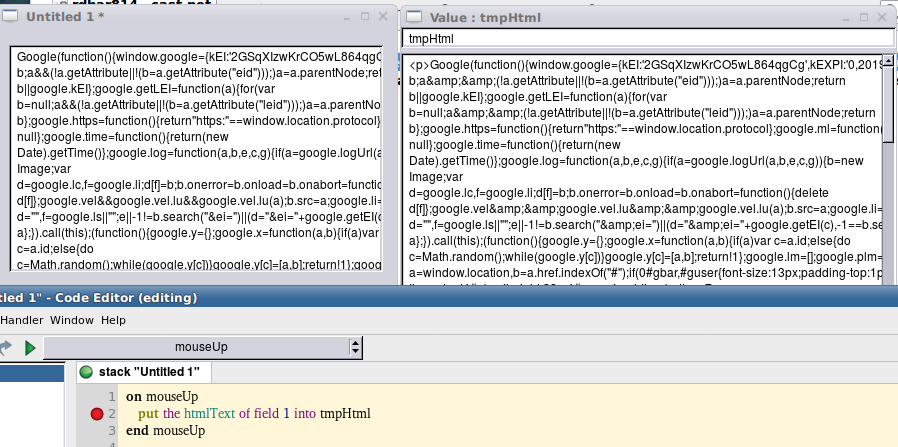The height and width of the screenshot is (447, 898).
Task: Click the green status dot on stack tab
Action: pos(86,373)
